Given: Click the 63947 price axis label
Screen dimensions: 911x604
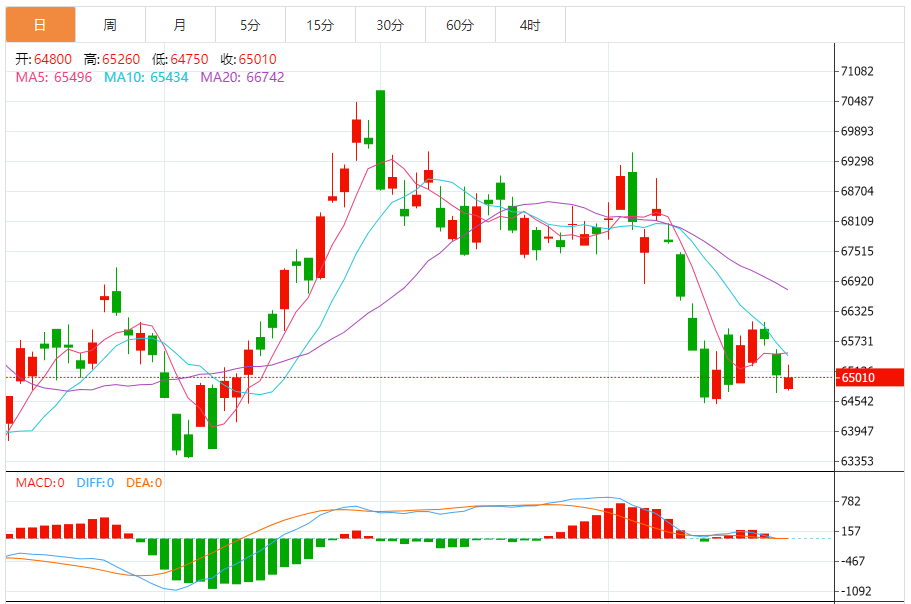Looking at the screenshot, I should (x=858, y=431).
